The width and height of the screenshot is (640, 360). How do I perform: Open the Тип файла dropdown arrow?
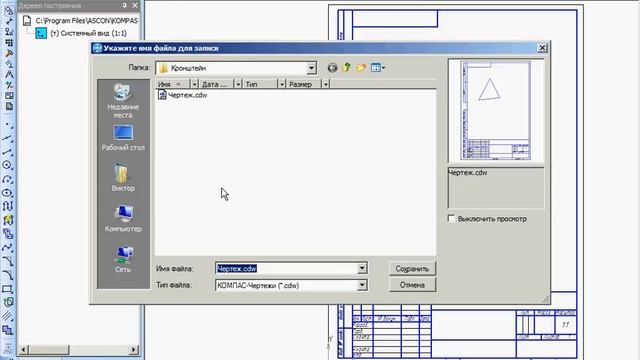(362, 285)
